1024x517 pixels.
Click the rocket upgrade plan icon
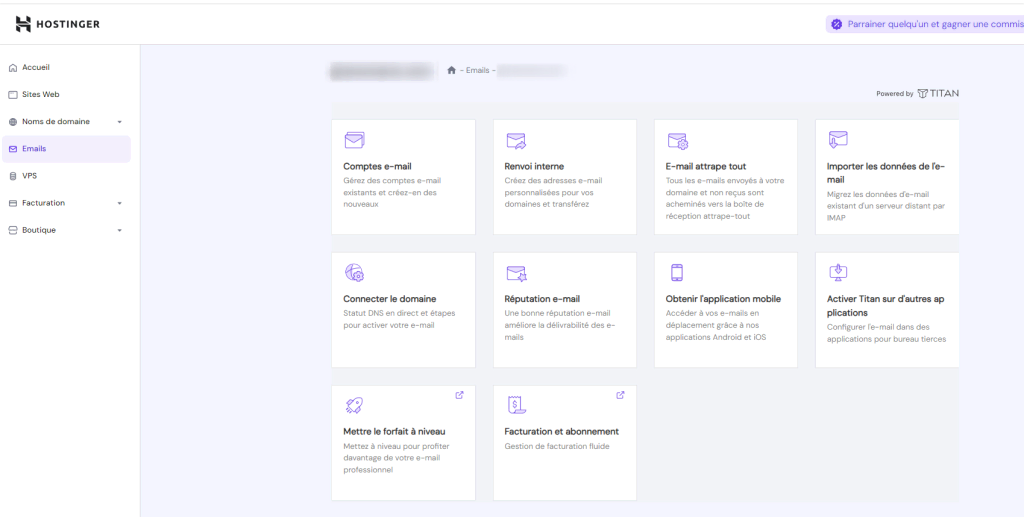pos(354,405)
